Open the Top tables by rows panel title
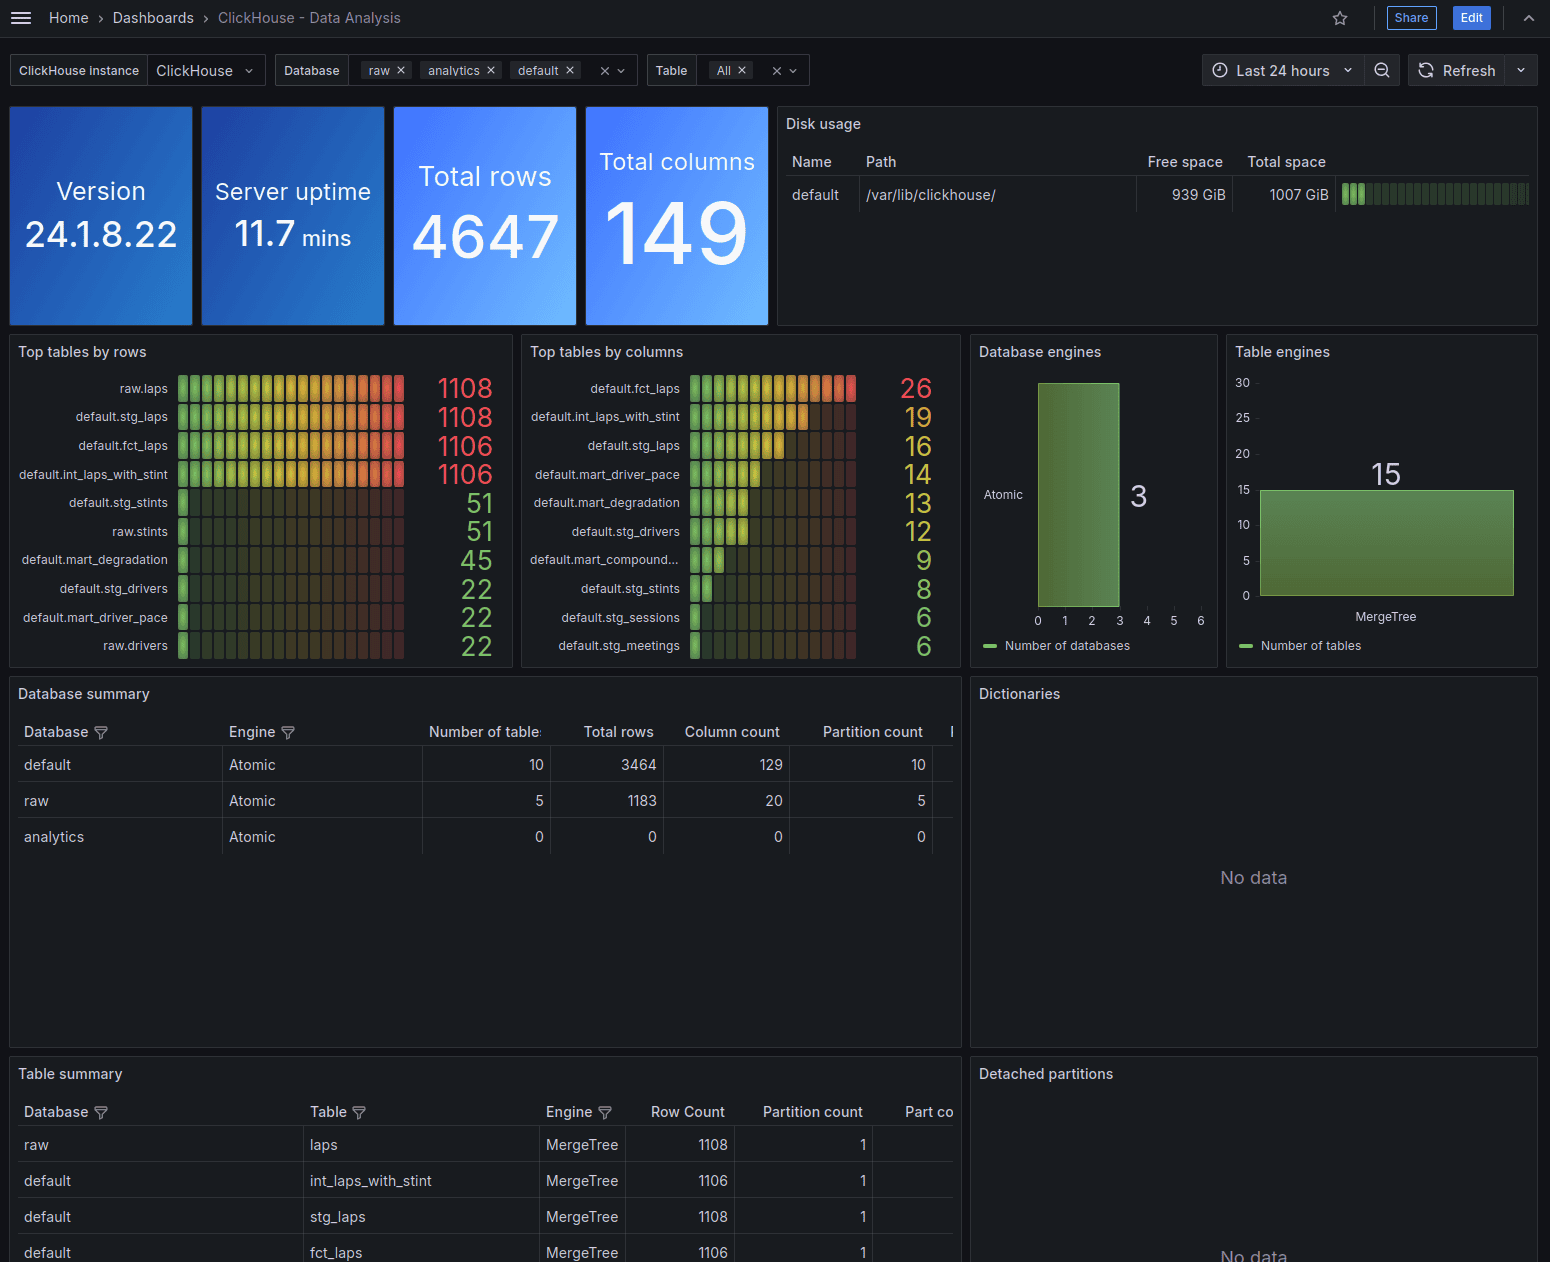Image resolution: width=1550 pixels, height=1262 pixels. 82,352
